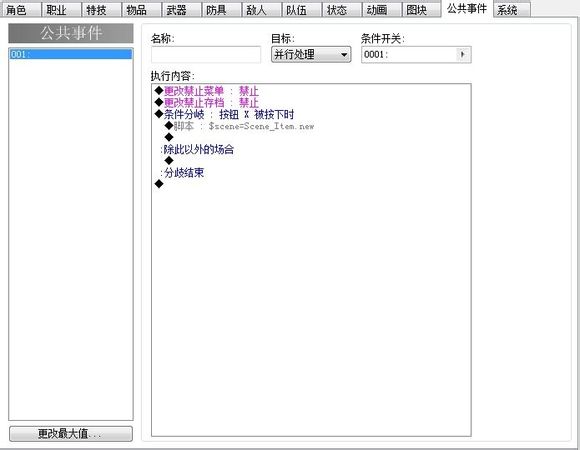Viewport: 580px width, 450px height.
Task: Select the 更改禁止存档 : 禁止 command line
Action: click(311, 102)
